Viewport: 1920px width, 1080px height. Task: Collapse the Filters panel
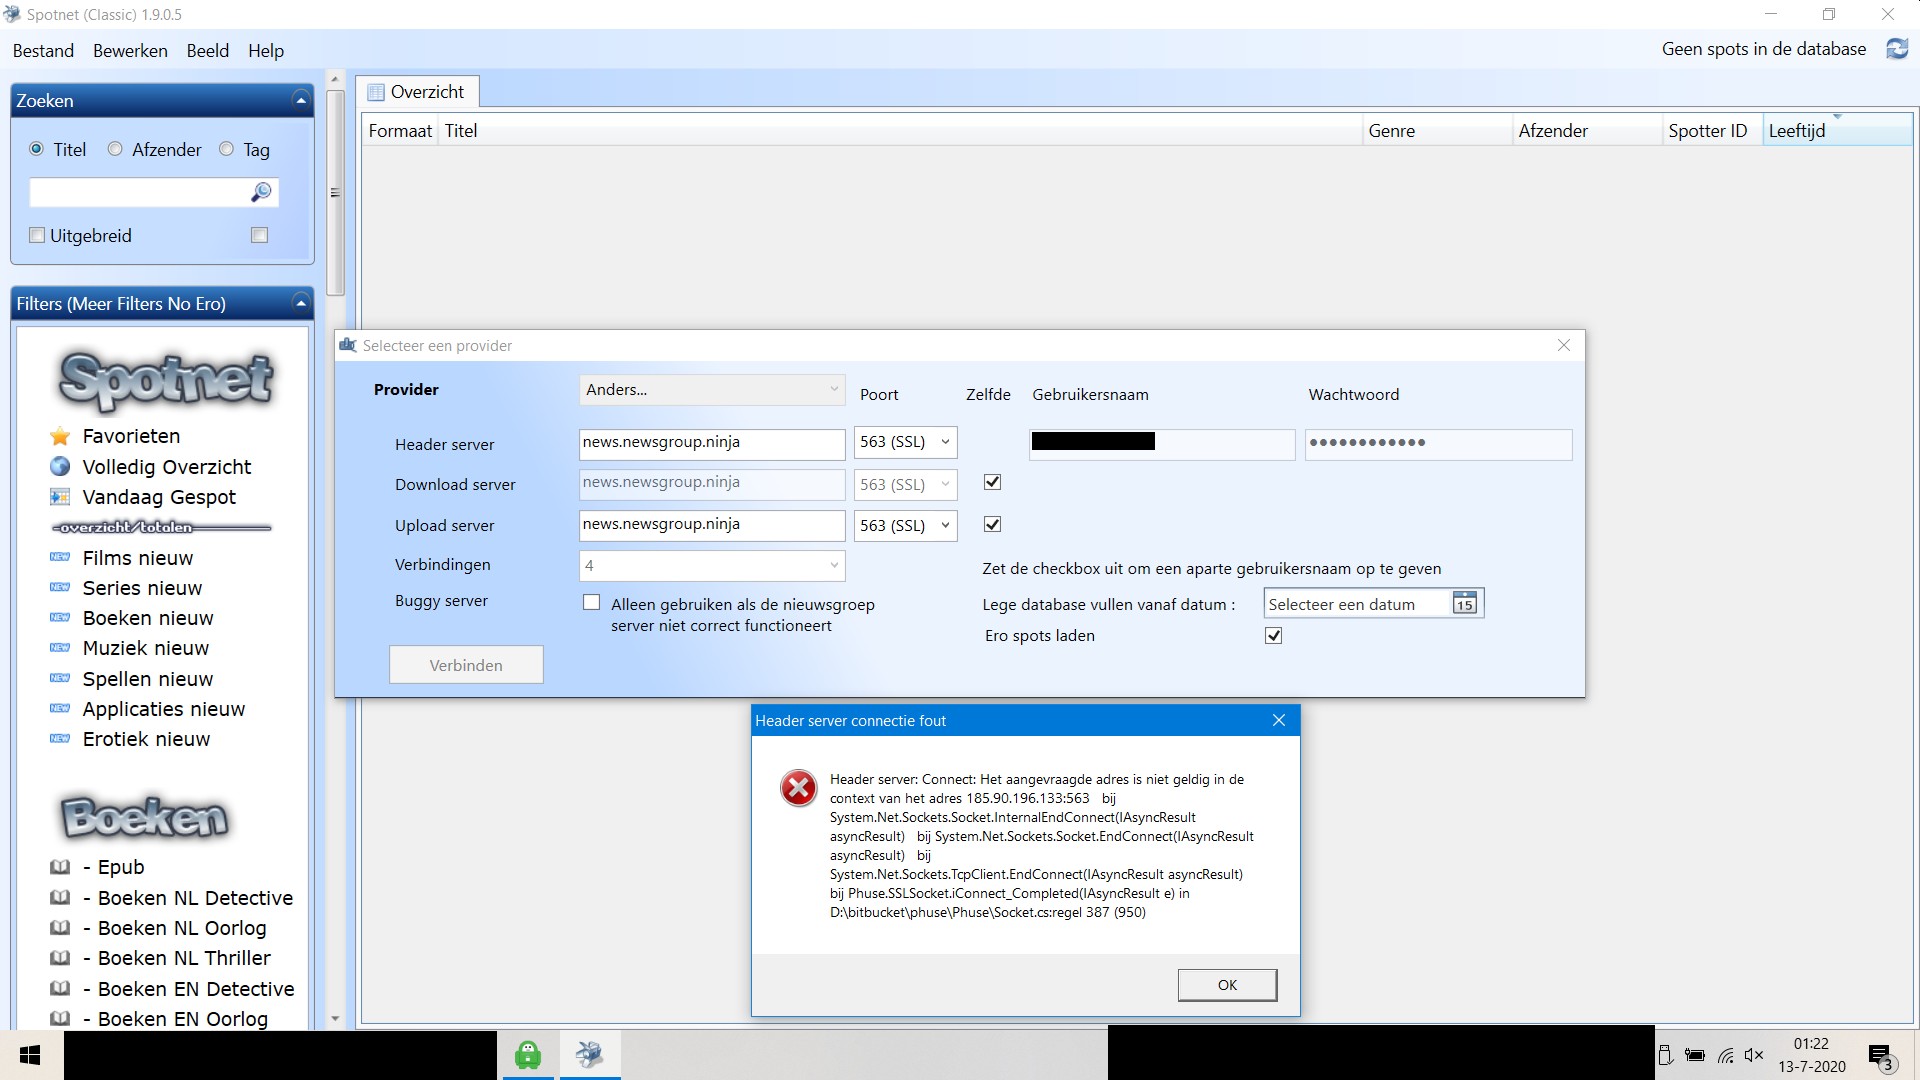[x=300, y=303]
